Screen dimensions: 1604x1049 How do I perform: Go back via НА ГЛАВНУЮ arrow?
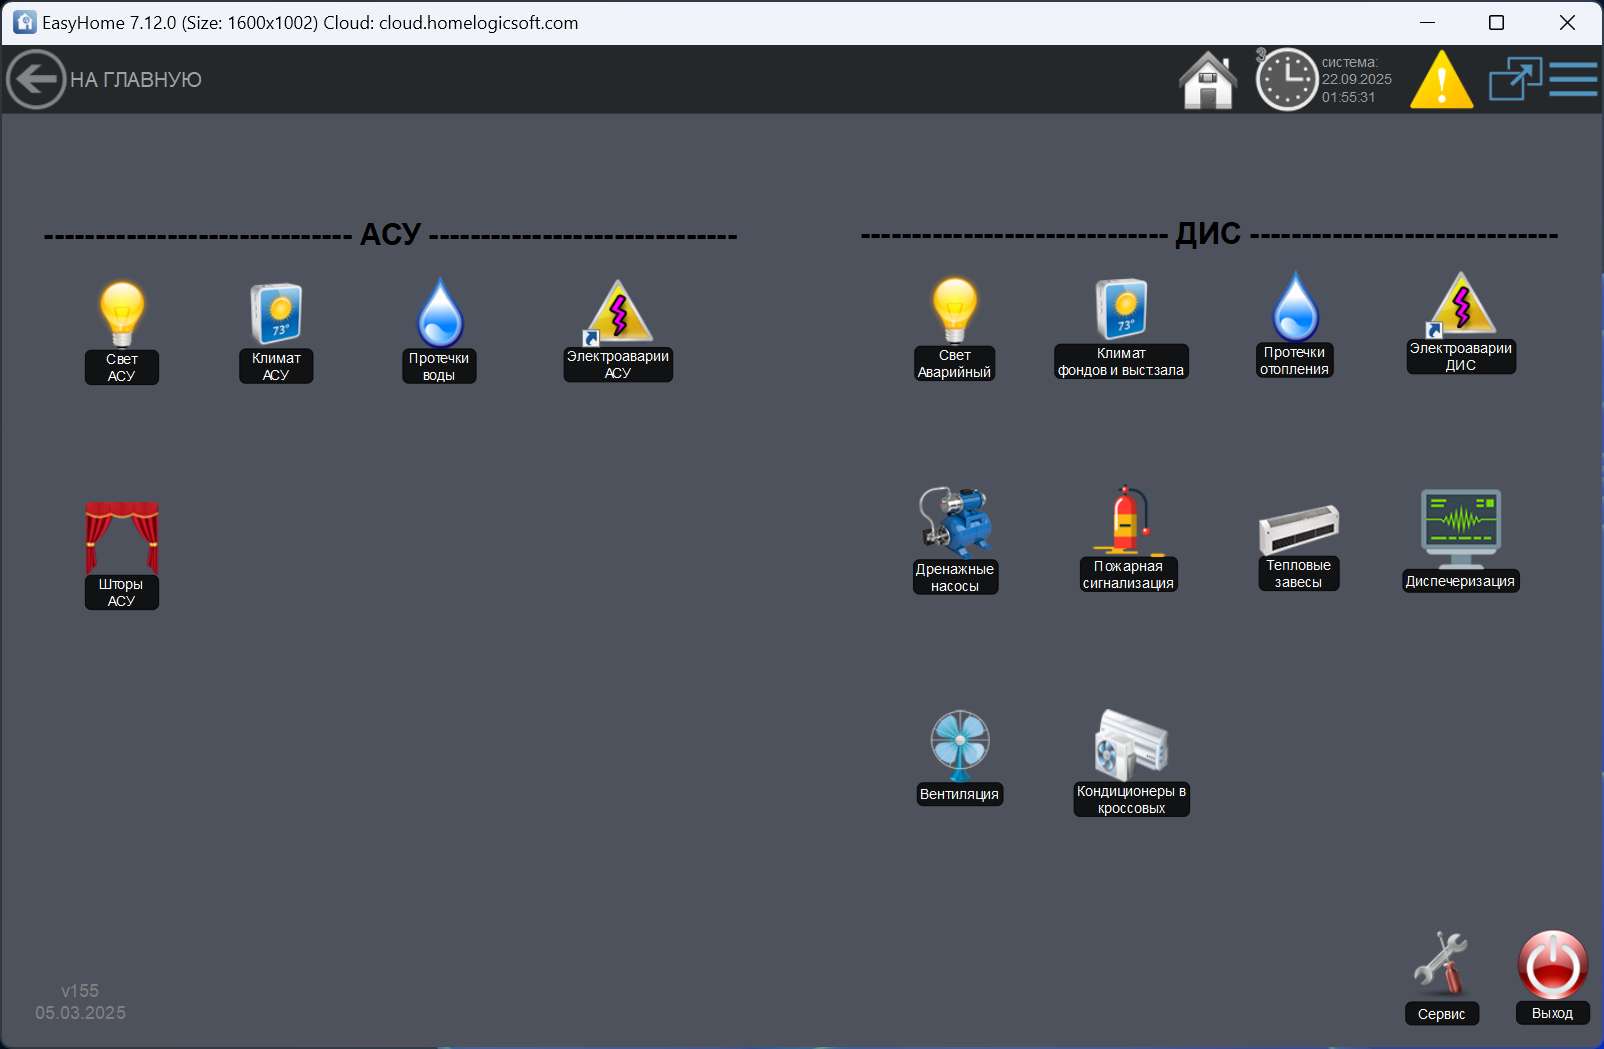36,79
